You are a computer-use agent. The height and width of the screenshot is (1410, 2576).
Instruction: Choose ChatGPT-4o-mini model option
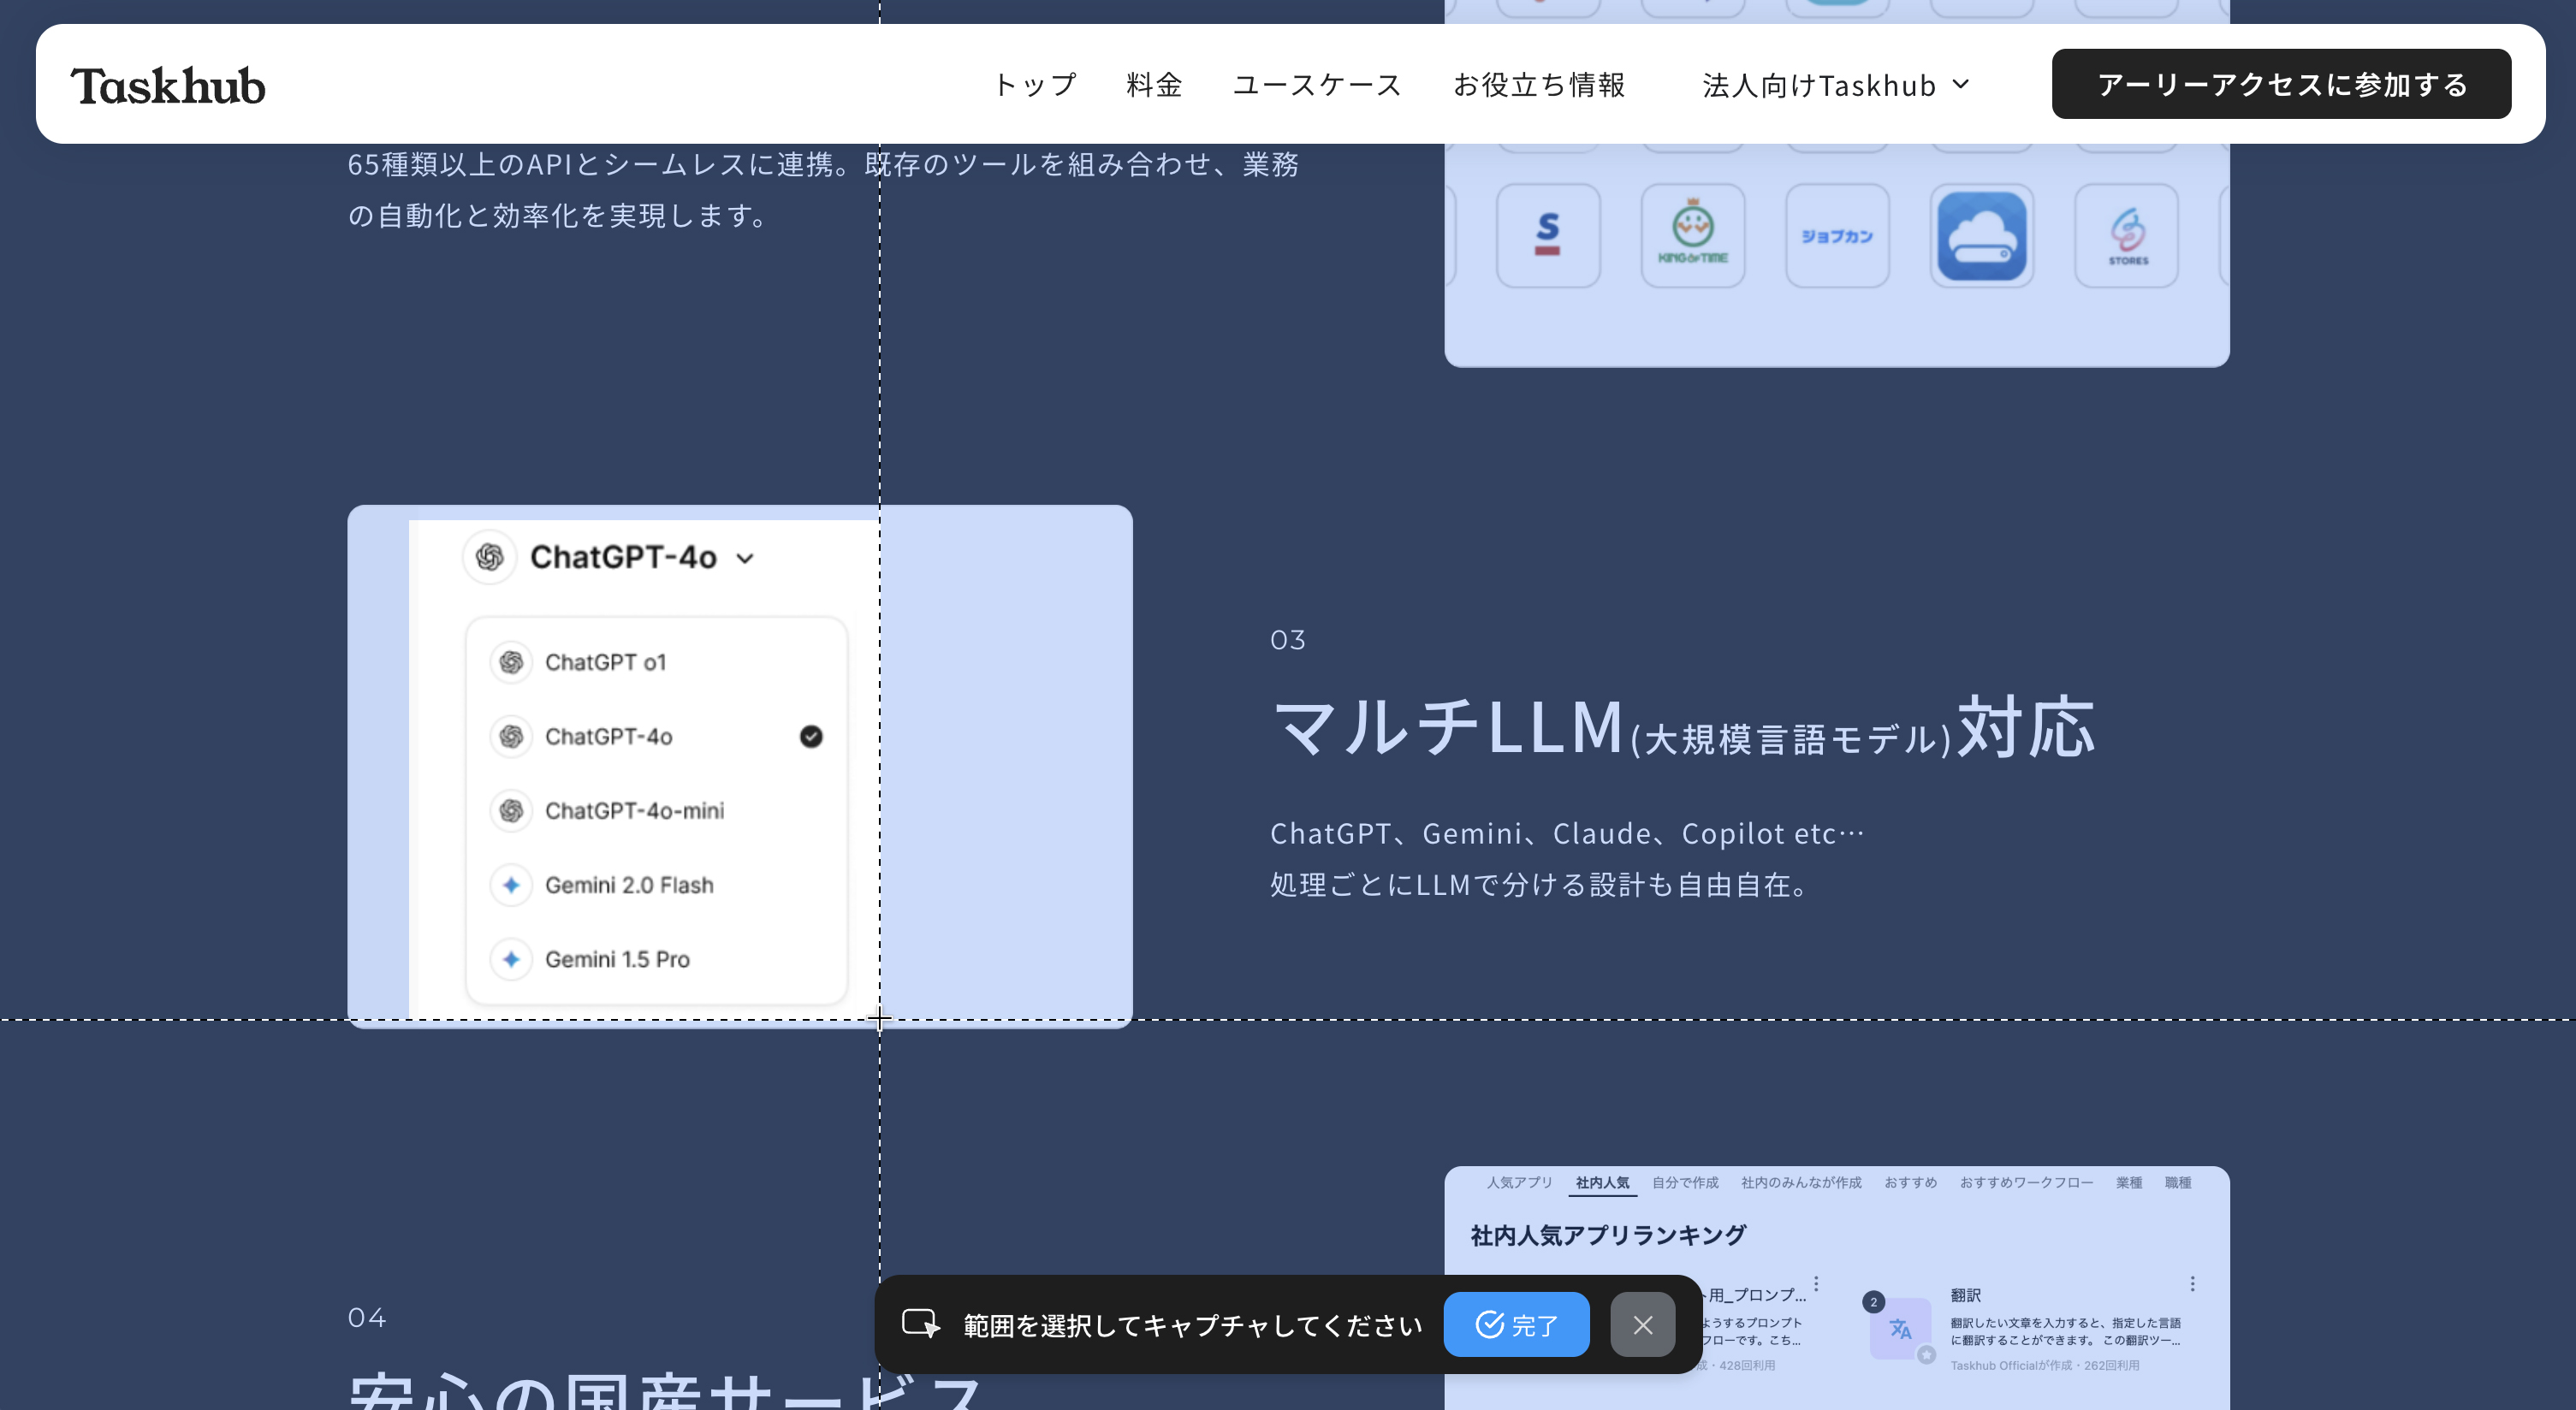point(657,810)
